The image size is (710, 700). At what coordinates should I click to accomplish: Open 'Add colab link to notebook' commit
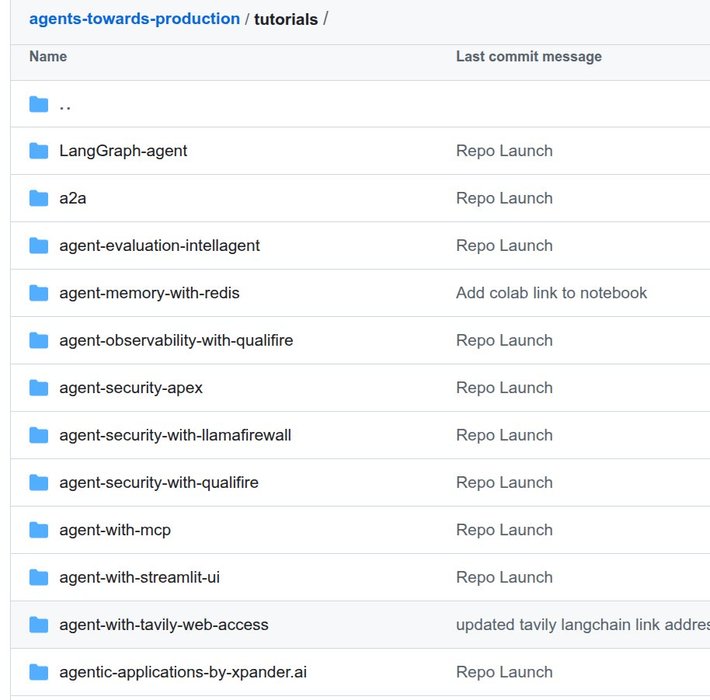pyautogui.click(x=552, y=293)
